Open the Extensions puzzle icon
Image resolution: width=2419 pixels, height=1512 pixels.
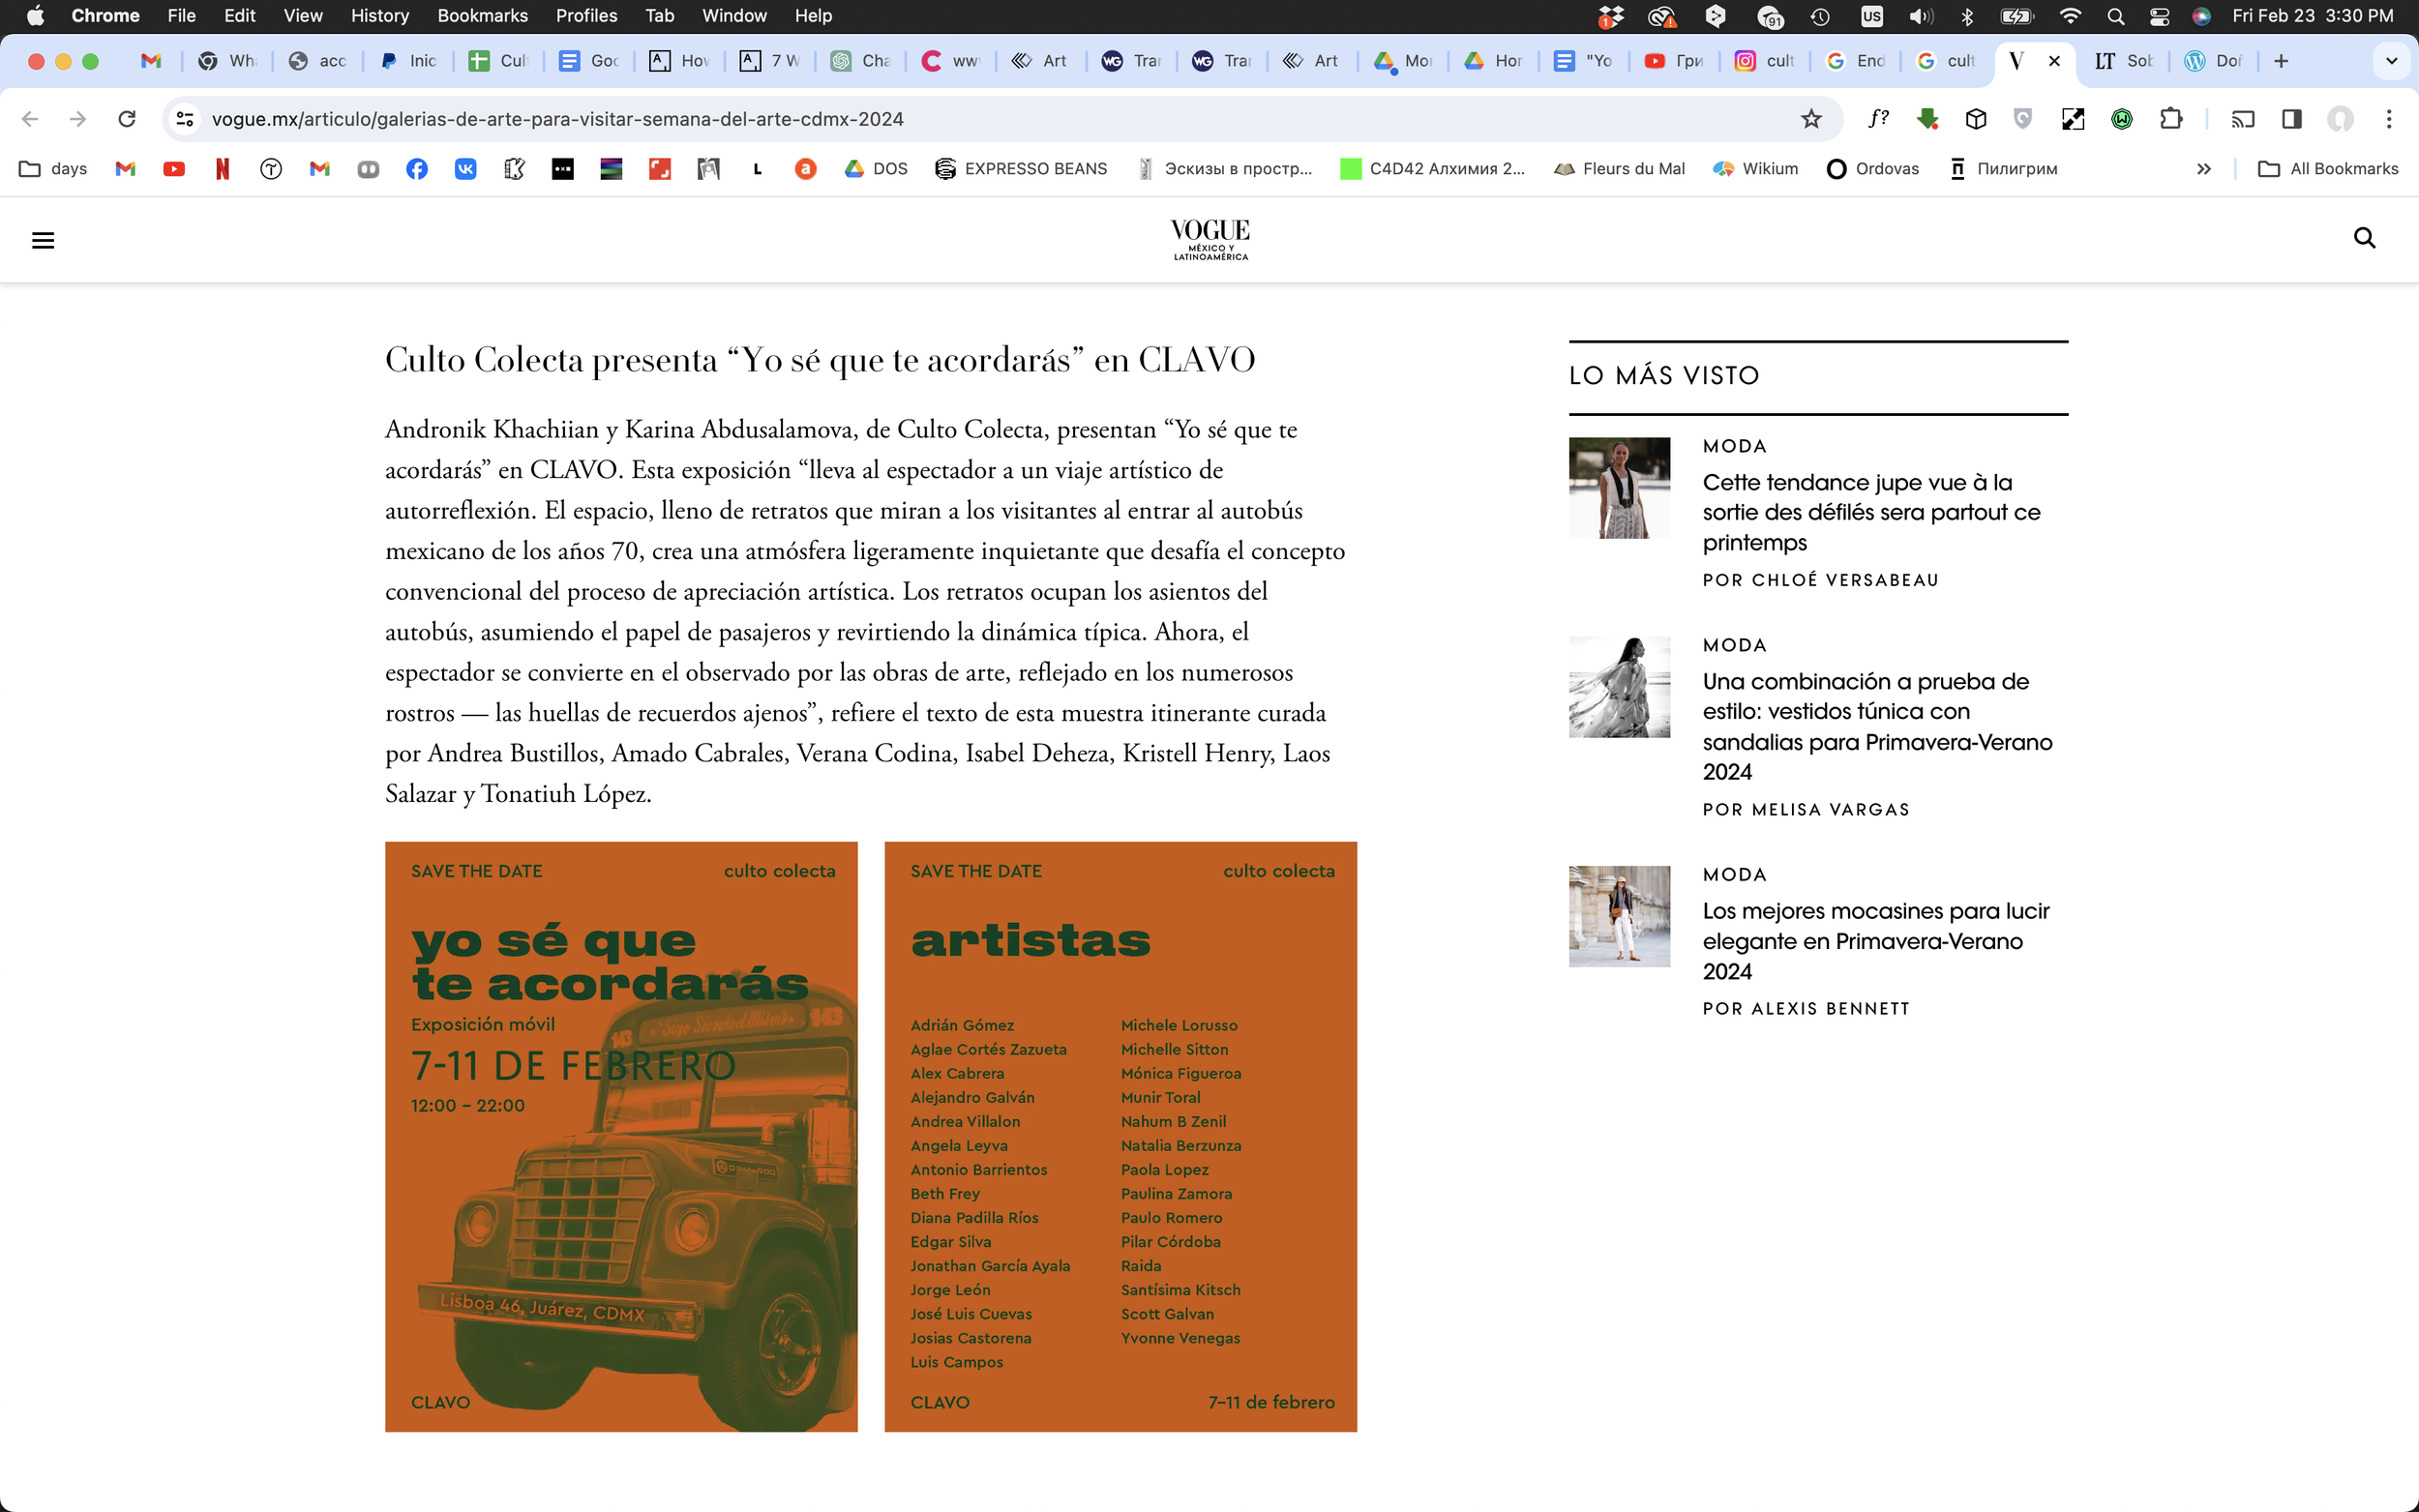click(x=2170, y=119)
